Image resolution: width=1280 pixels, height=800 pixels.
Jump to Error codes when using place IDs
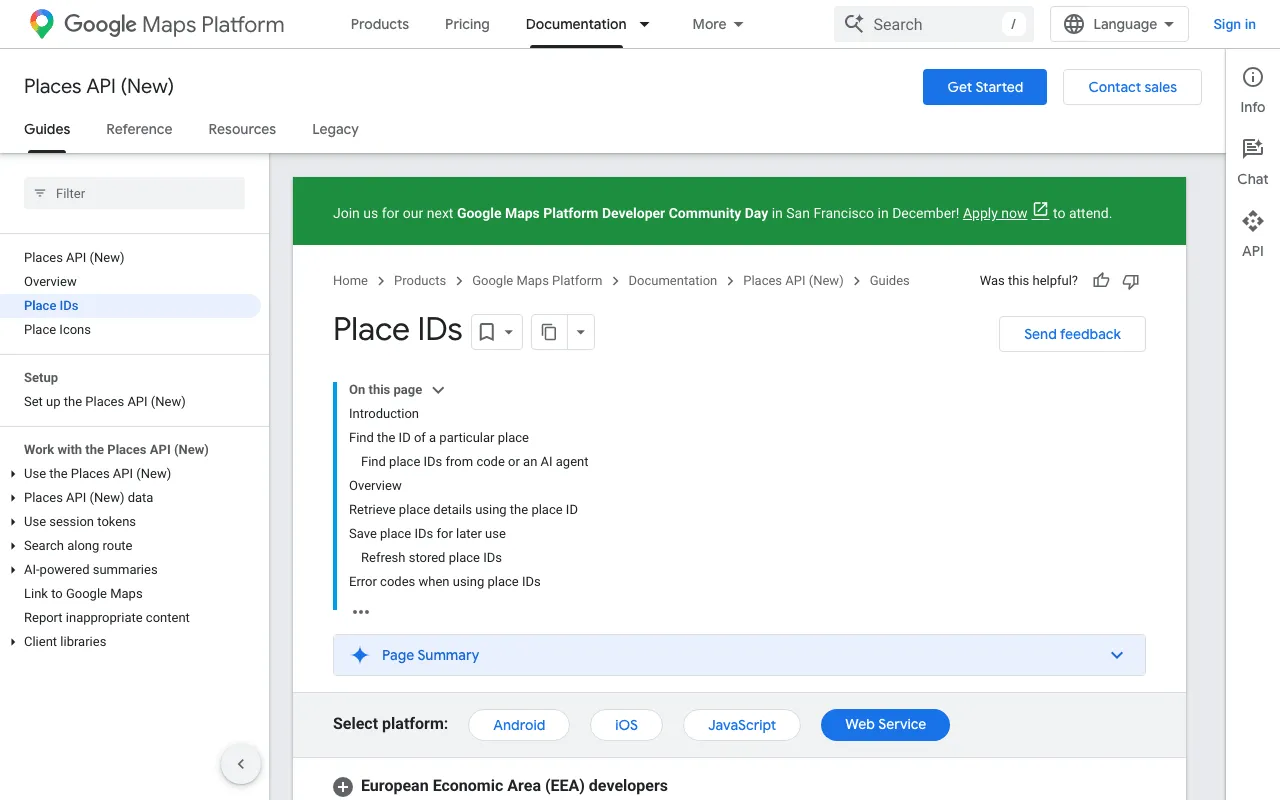445,582
